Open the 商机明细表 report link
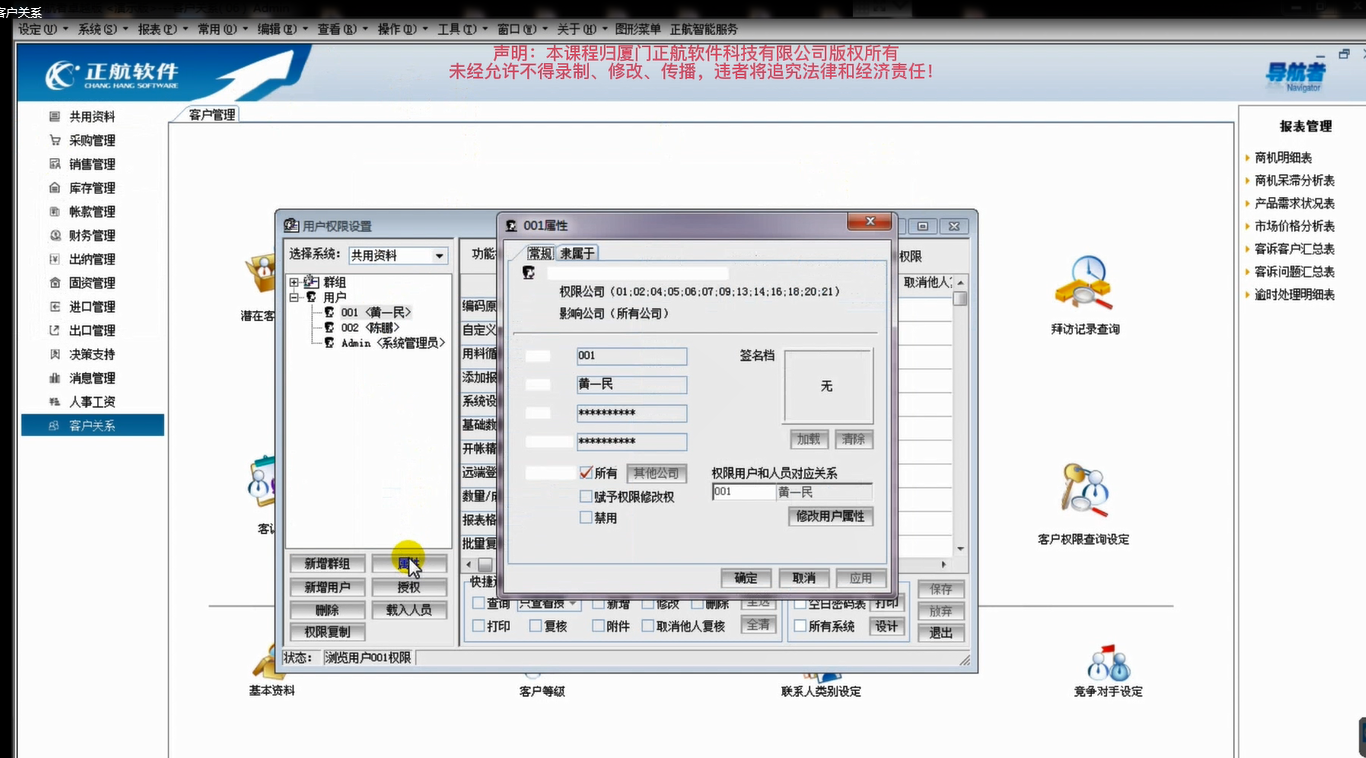 click(x=1283, y=158)
